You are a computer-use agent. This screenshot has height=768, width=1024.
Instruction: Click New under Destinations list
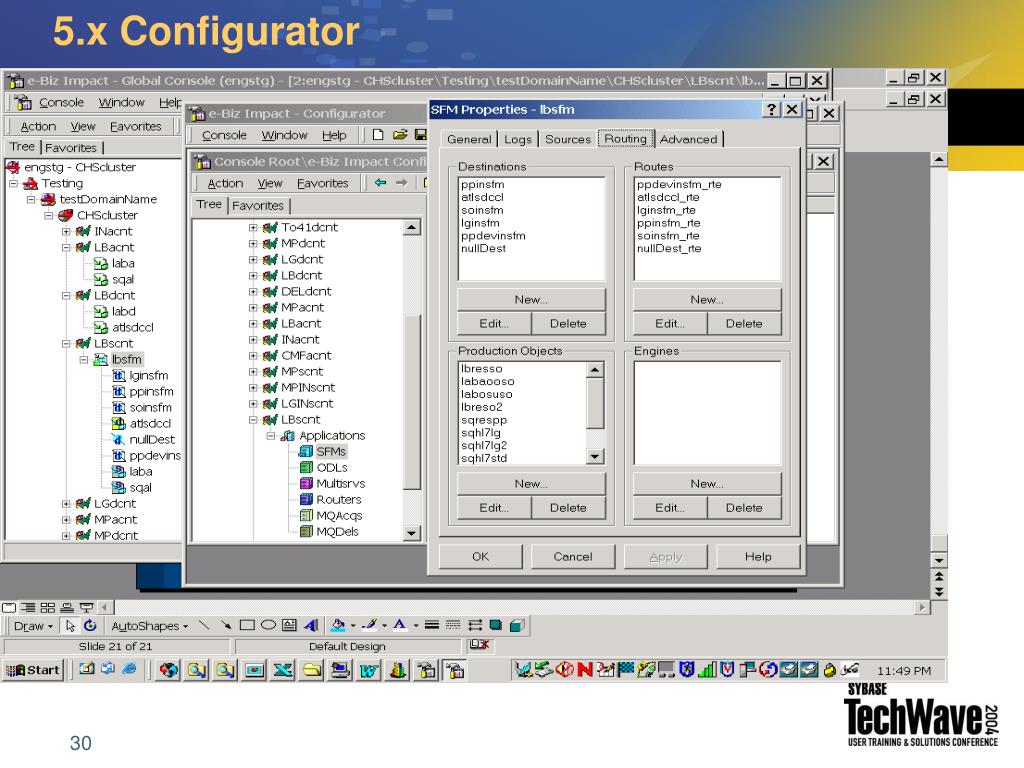tap(531, 299)
